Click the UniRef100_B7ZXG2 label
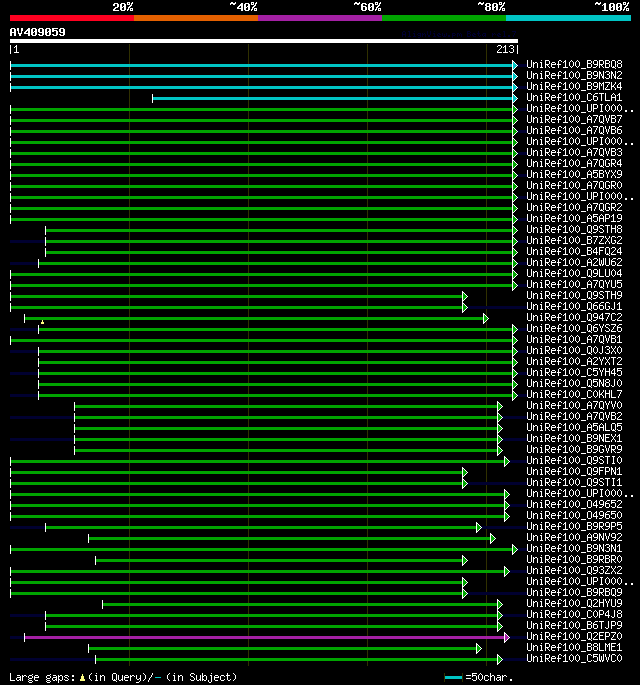This screenshot has width=640, height=685. click(574, 240)
